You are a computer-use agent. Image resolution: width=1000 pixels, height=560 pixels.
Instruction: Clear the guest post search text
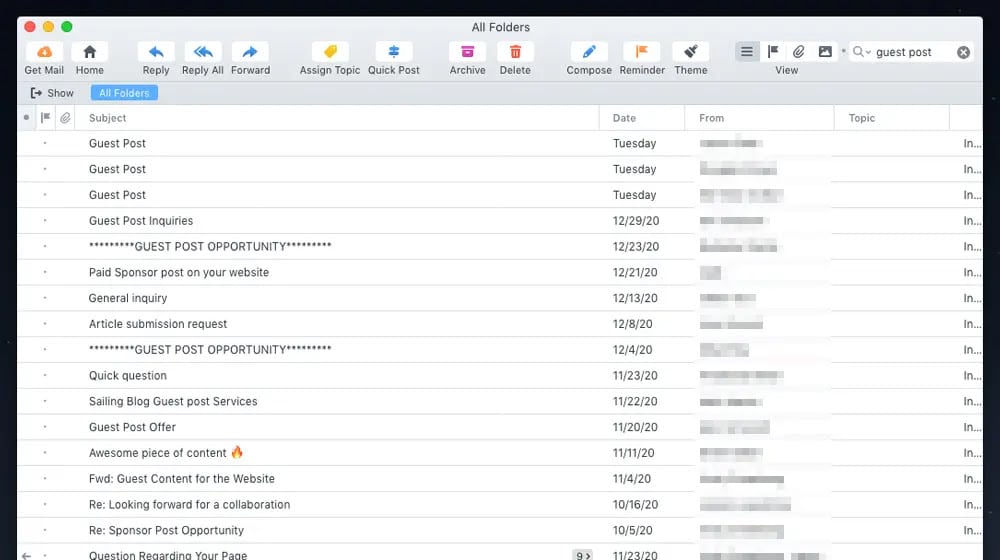(964, 52)
